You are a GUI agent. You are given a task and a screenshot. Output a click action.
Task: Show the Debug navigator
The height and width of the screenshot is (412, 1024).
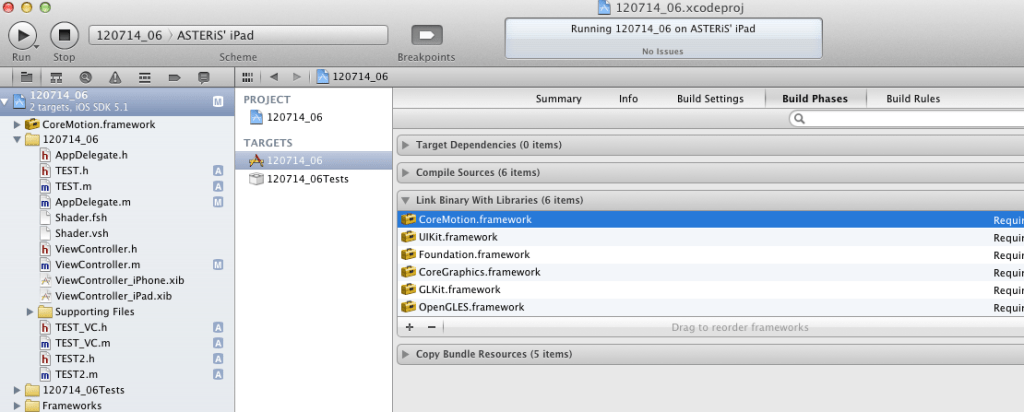(145, 77)
